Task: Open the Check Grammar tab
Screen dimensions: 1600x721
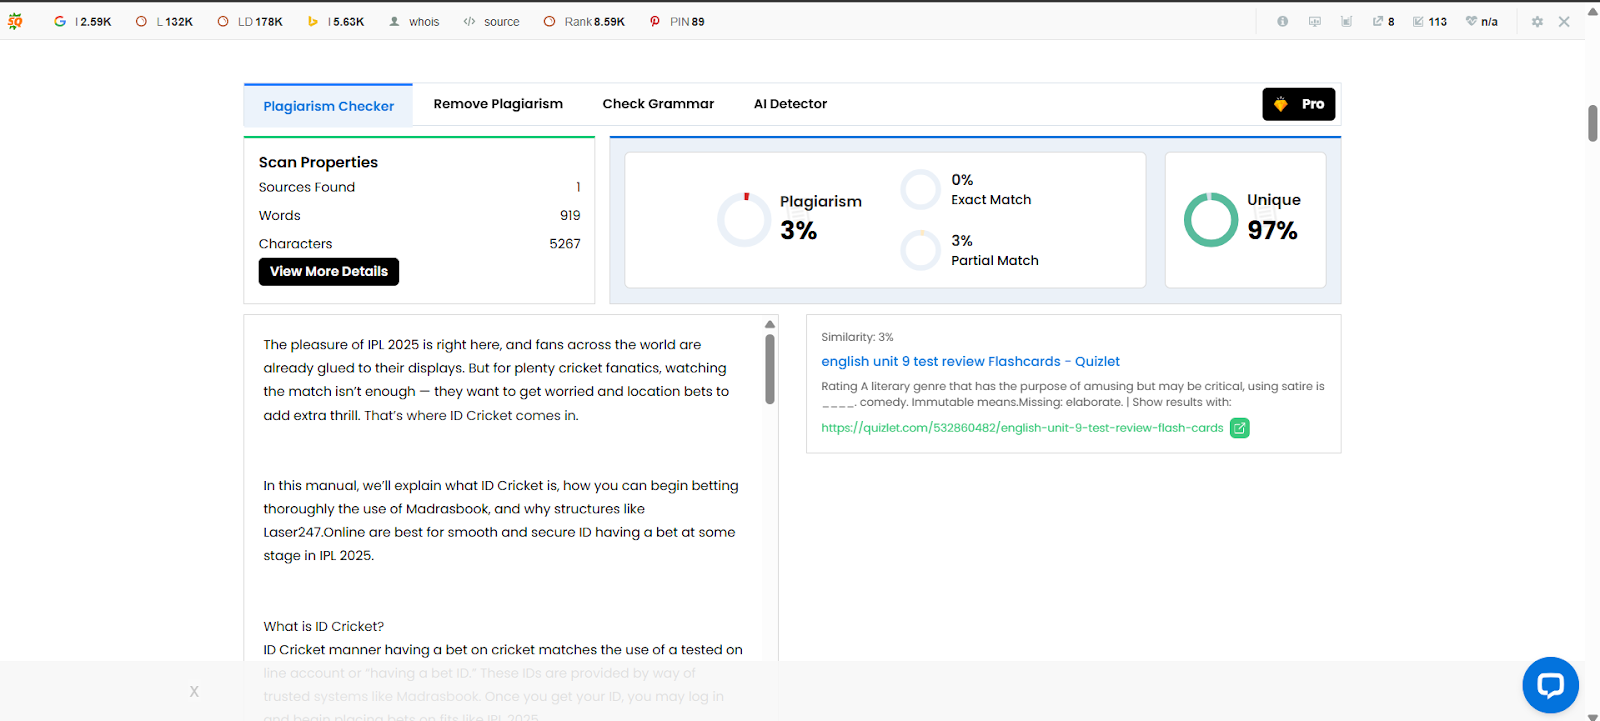Action: (658, 104)
